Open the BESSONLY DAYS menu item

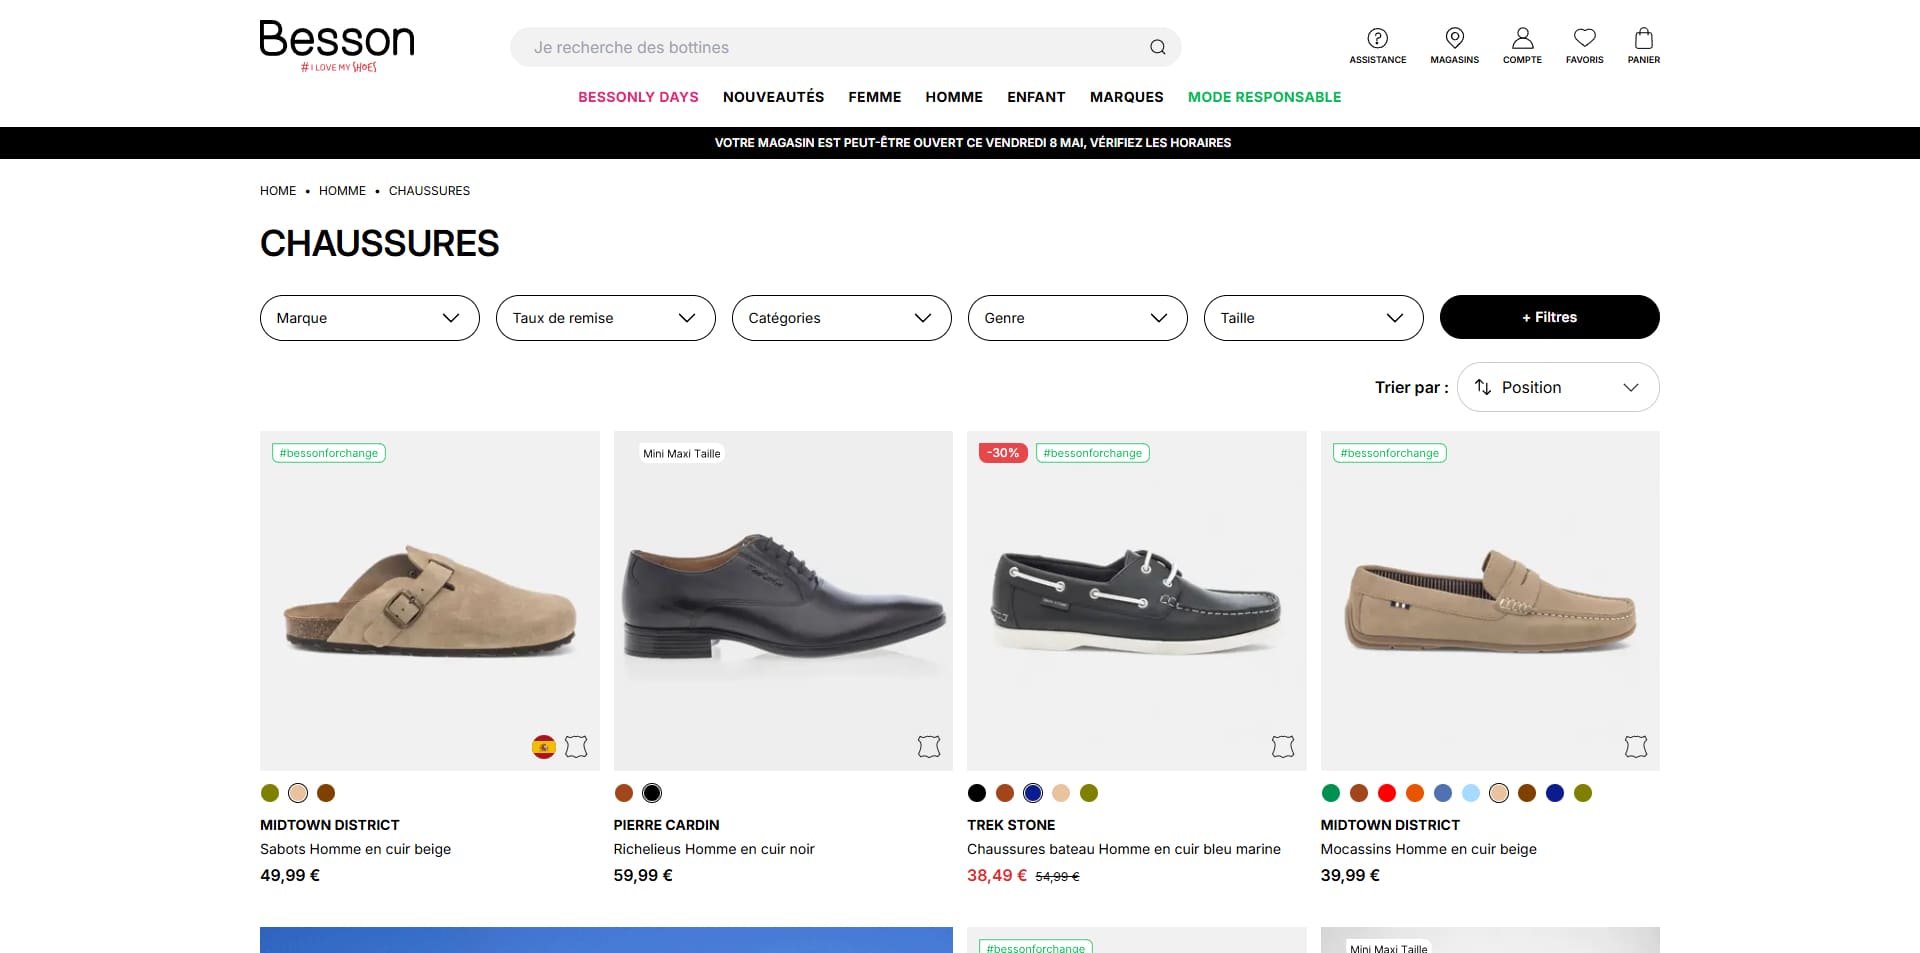[638, 97]
